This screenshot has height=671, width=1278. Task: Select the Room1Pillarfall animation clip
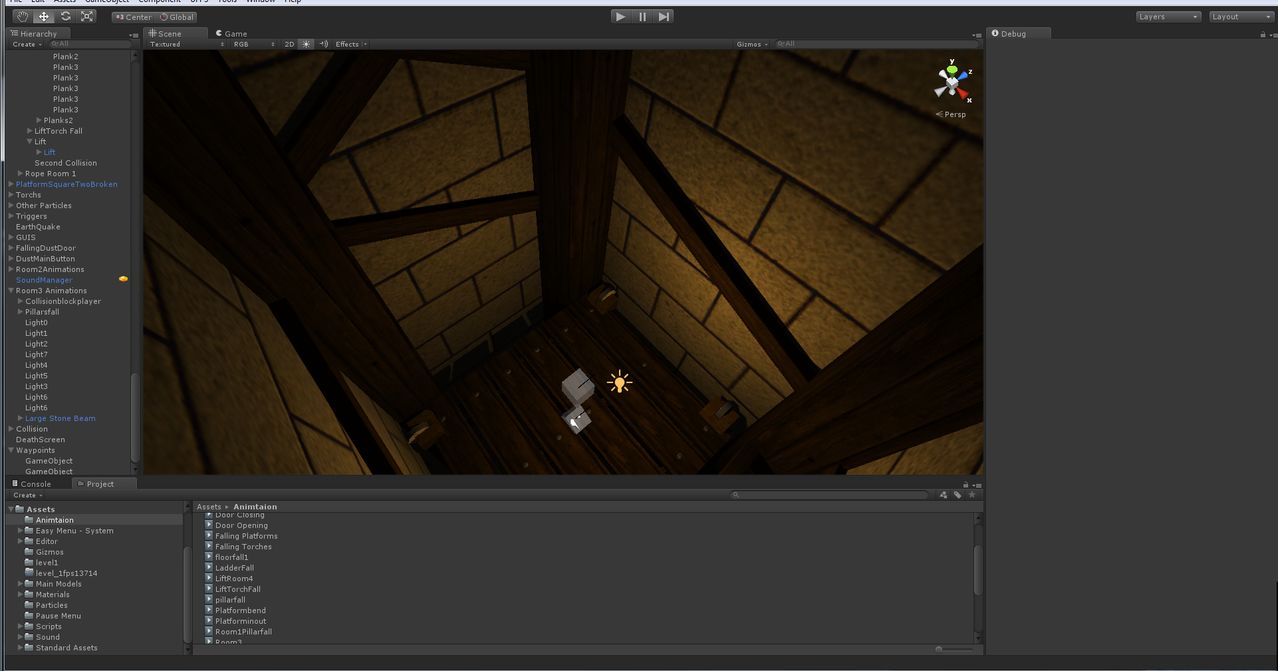pos(243,632)
